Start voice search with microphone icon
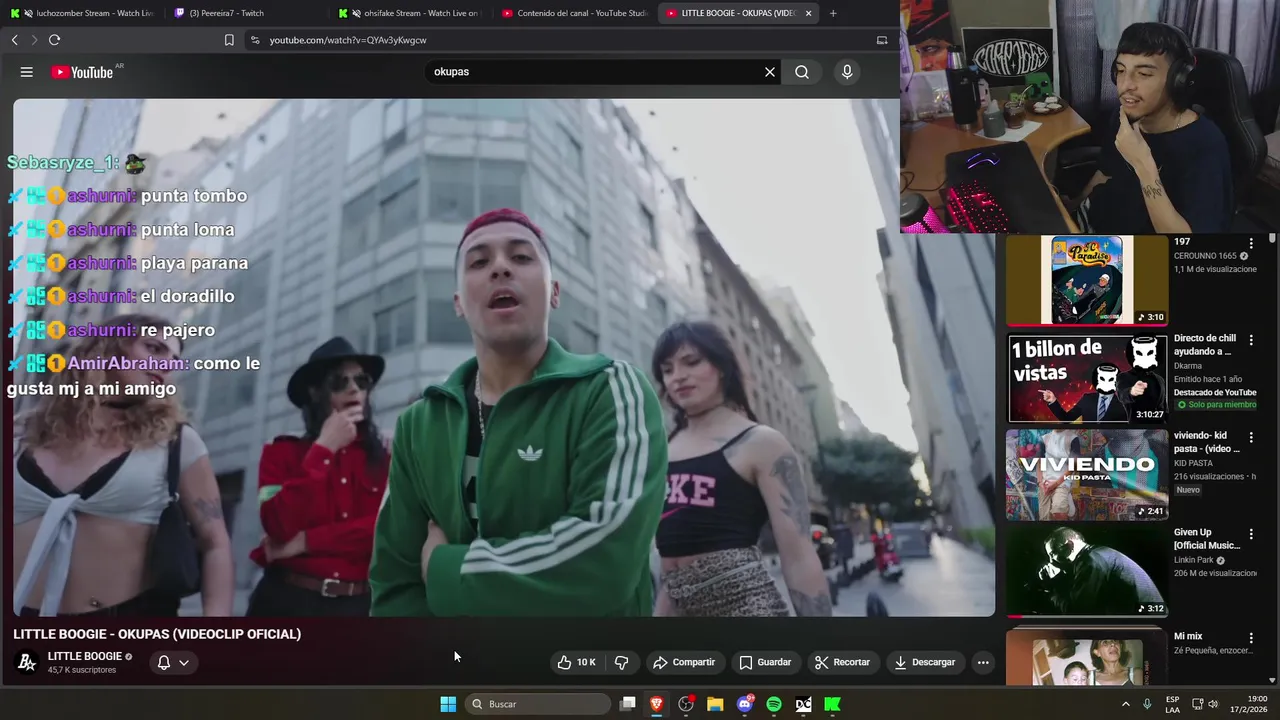This screenshot has height=720, width=1280. click(x=847, y=72)
